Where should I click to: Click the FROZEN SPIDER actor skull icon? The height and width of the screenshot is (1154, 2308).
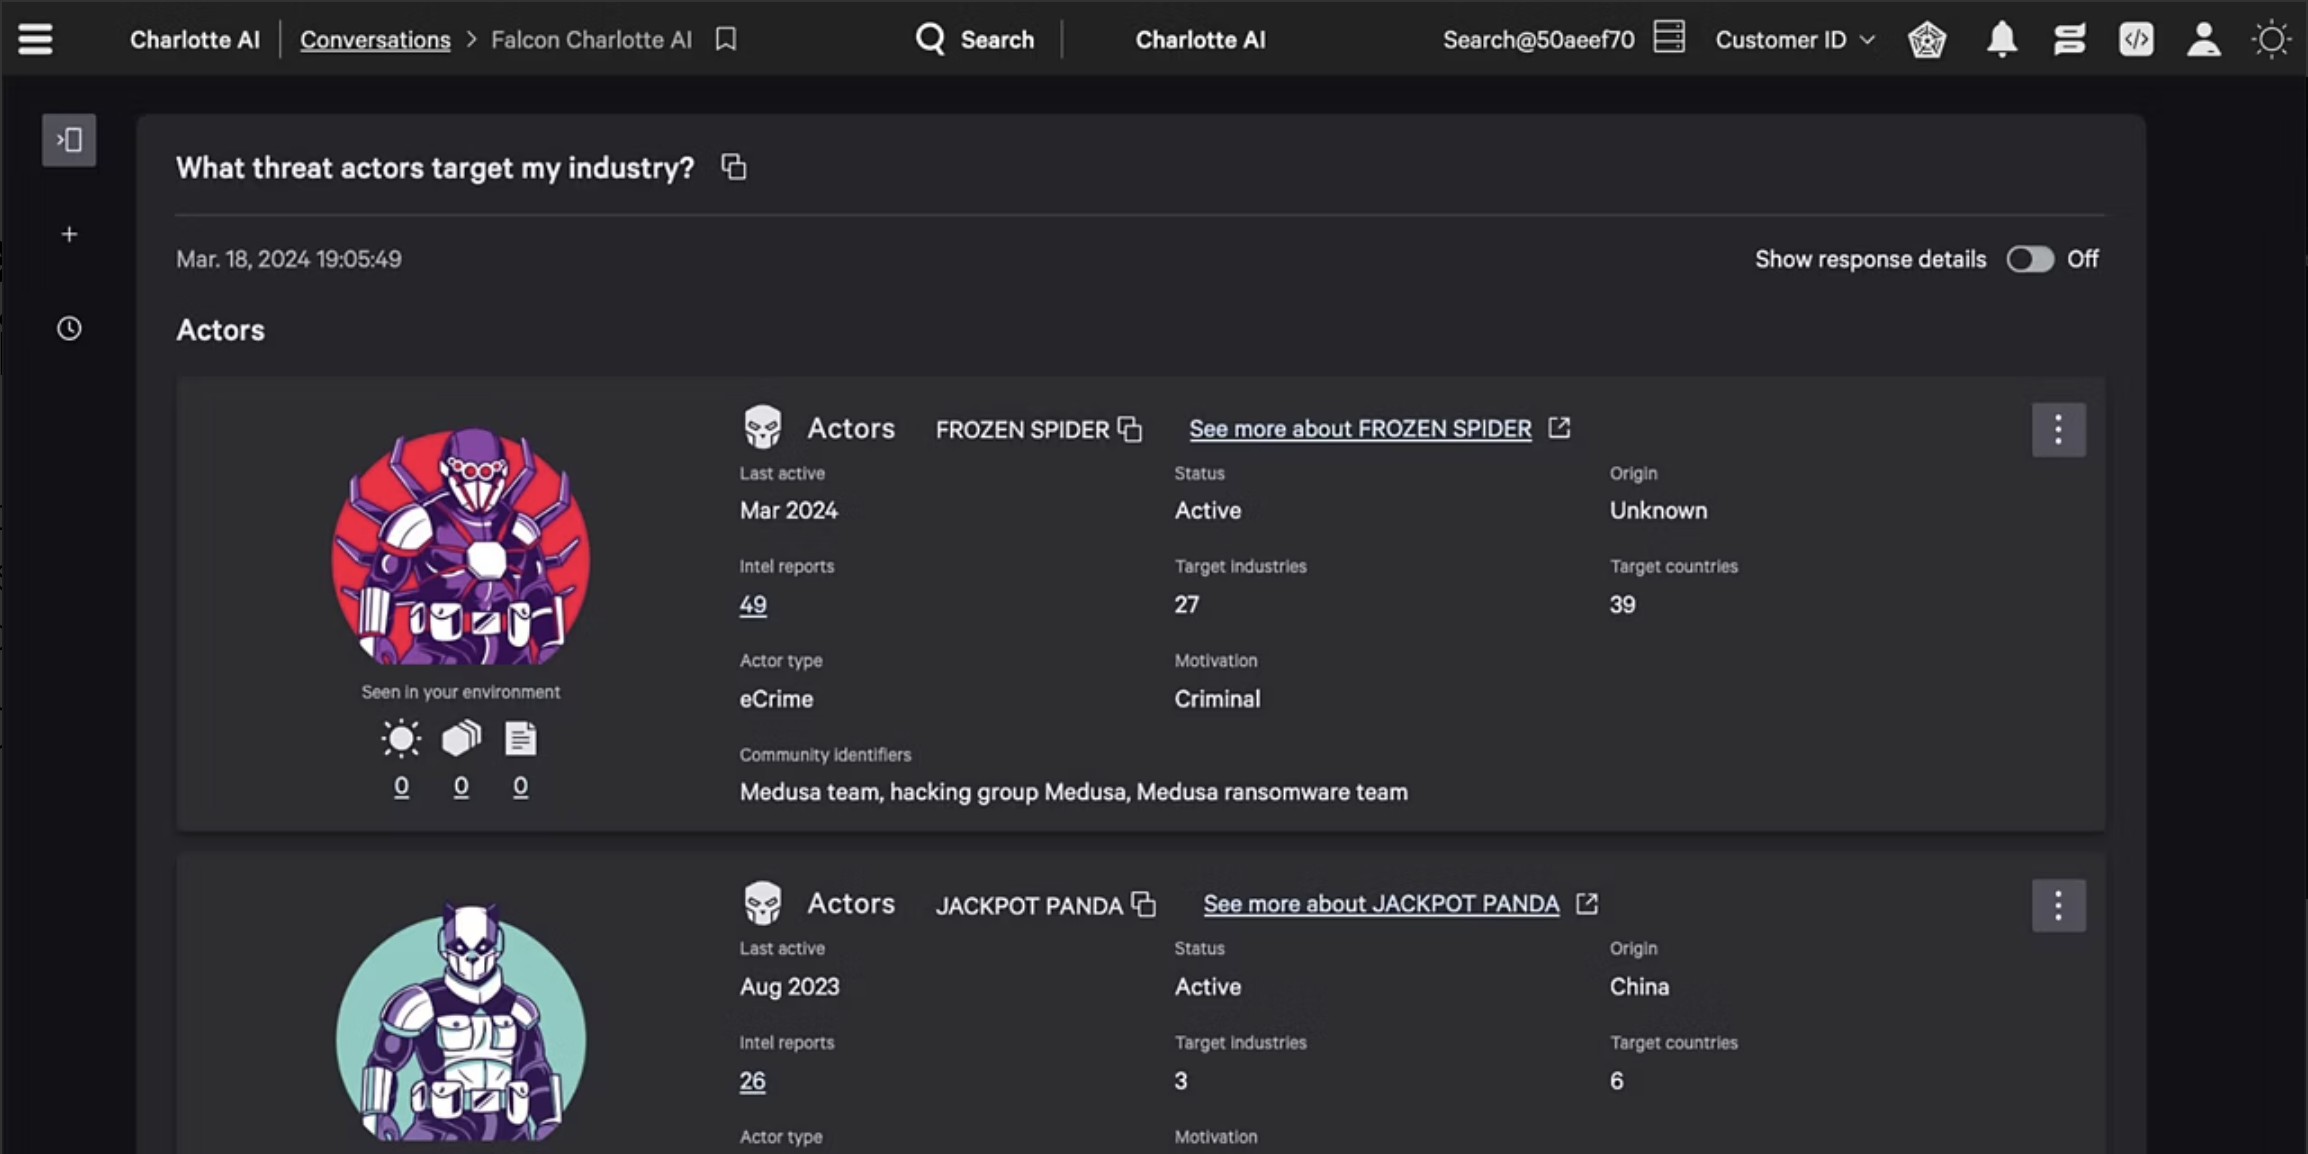762,427
